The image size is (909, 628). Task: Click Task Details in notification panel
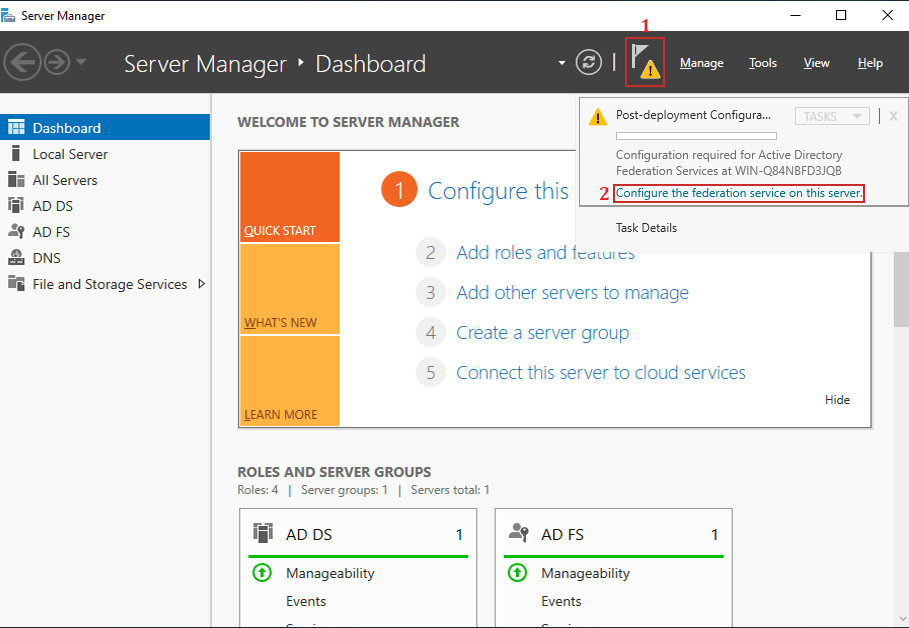646,228
